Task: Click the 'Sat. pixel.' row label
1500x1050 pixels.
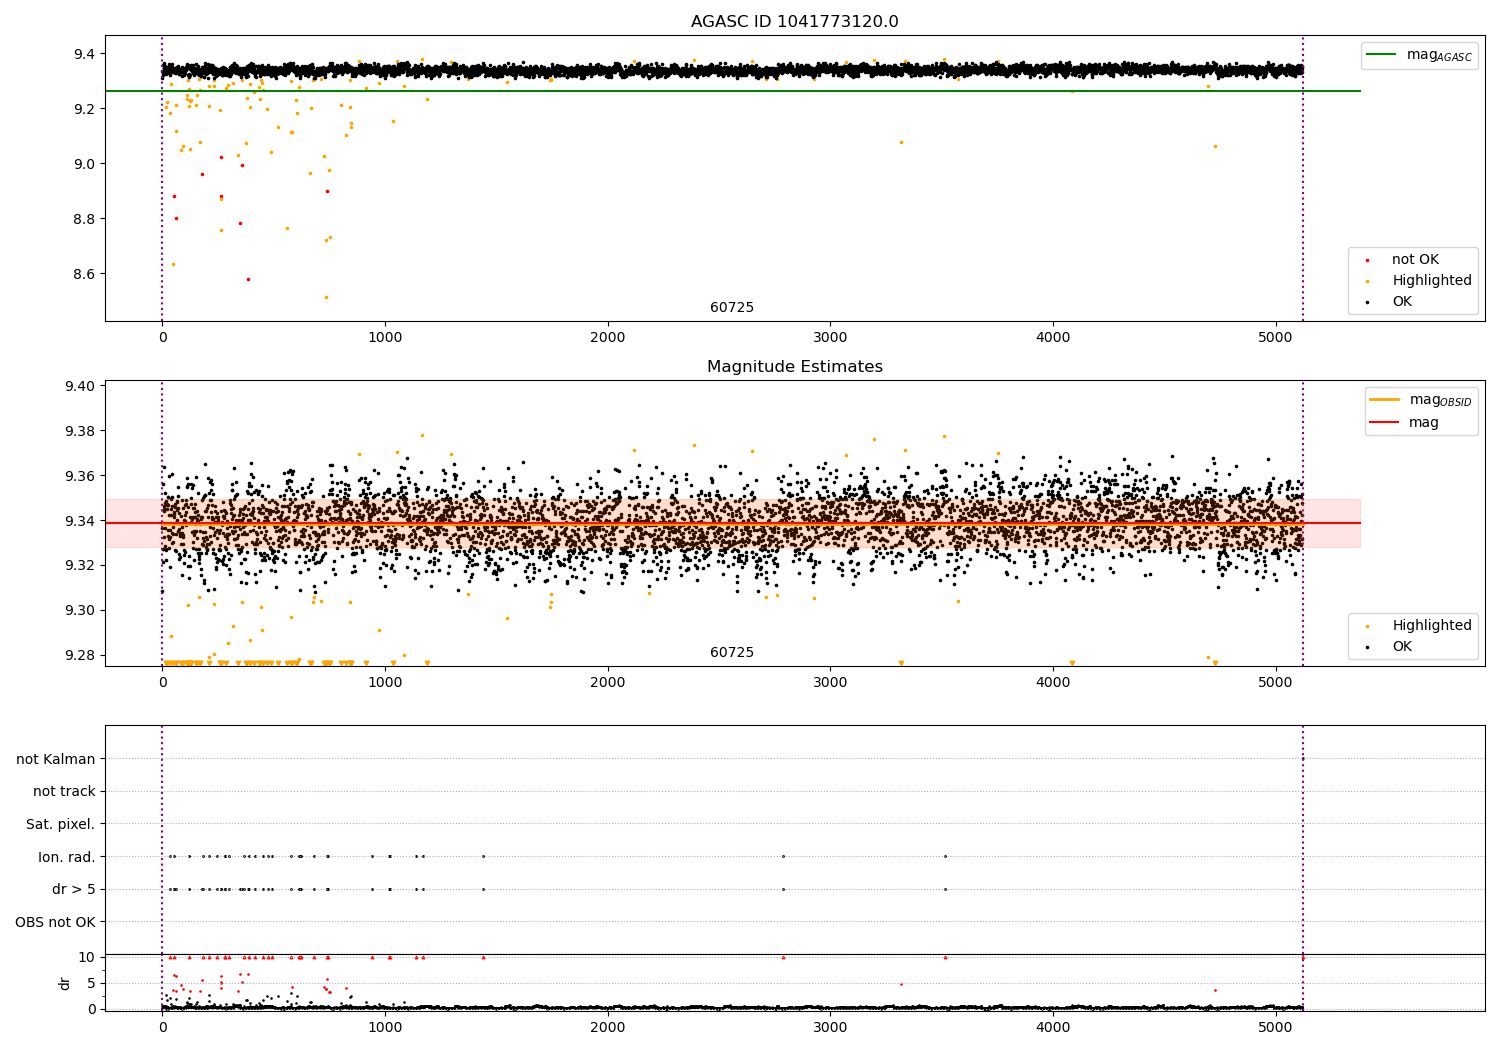Action: click(61, 825)
